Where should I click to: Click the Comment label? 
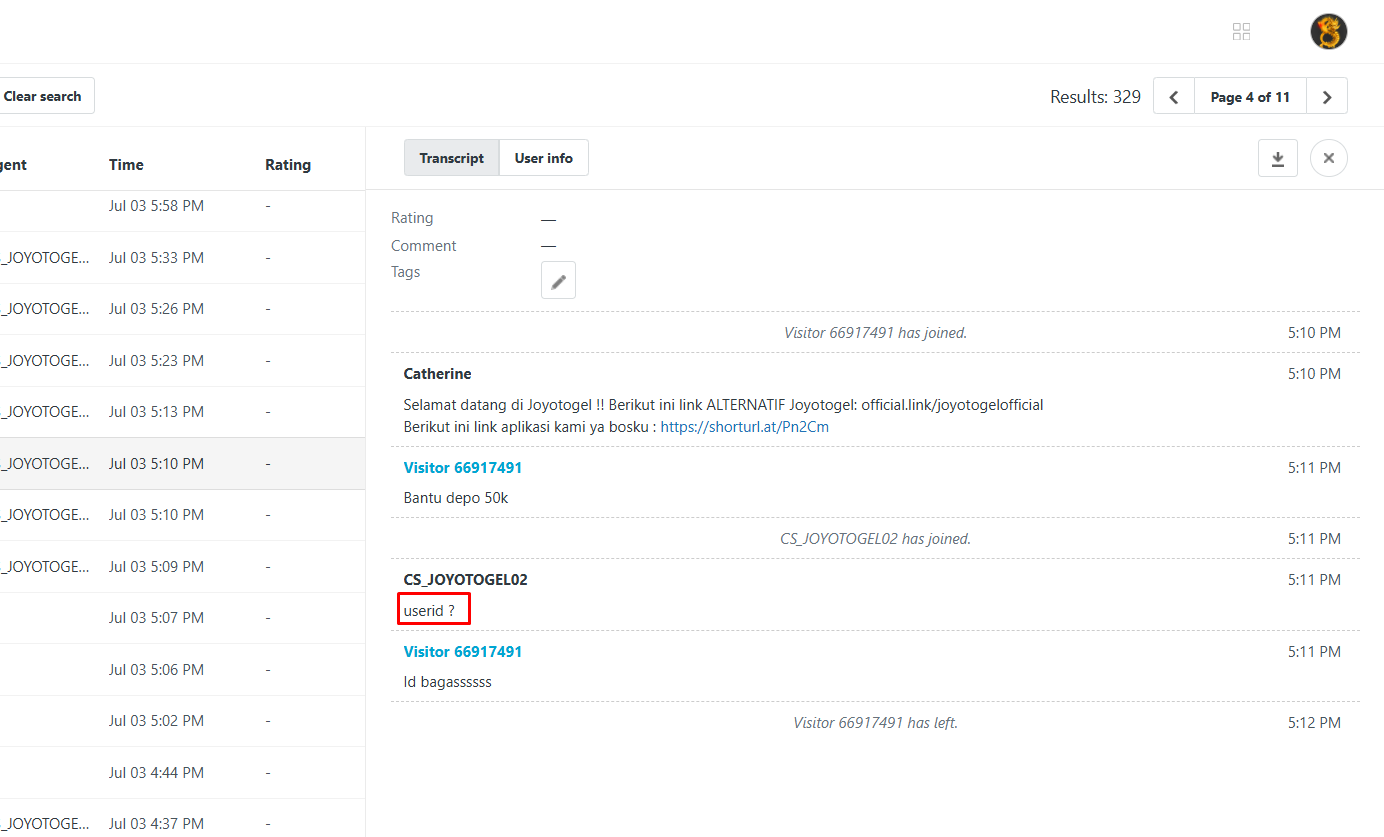click(x=424, y=246)
